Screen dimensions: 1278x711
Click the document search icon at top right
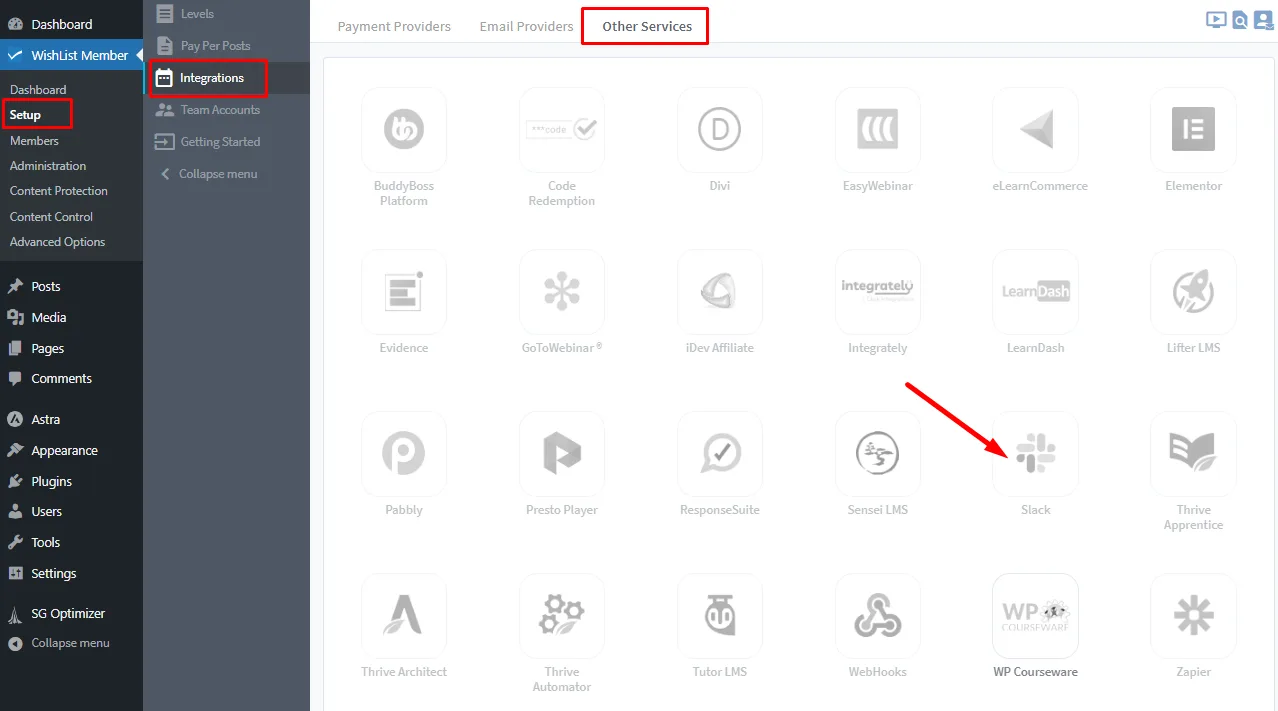tap(1240, 20)
